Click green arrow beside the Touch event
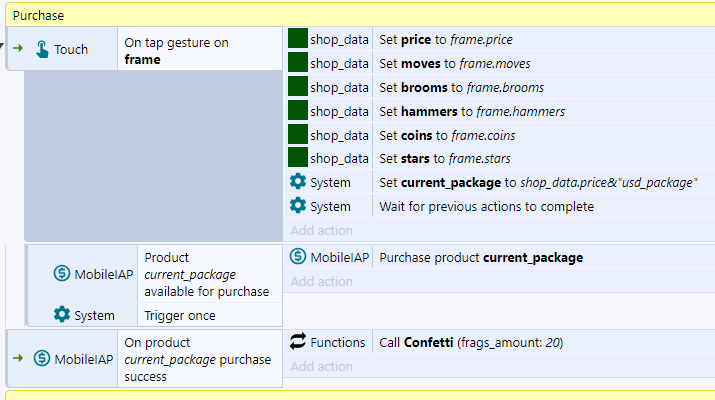Image resolution: width=715 pixels, height=400 pixels. tap(17, 50)
